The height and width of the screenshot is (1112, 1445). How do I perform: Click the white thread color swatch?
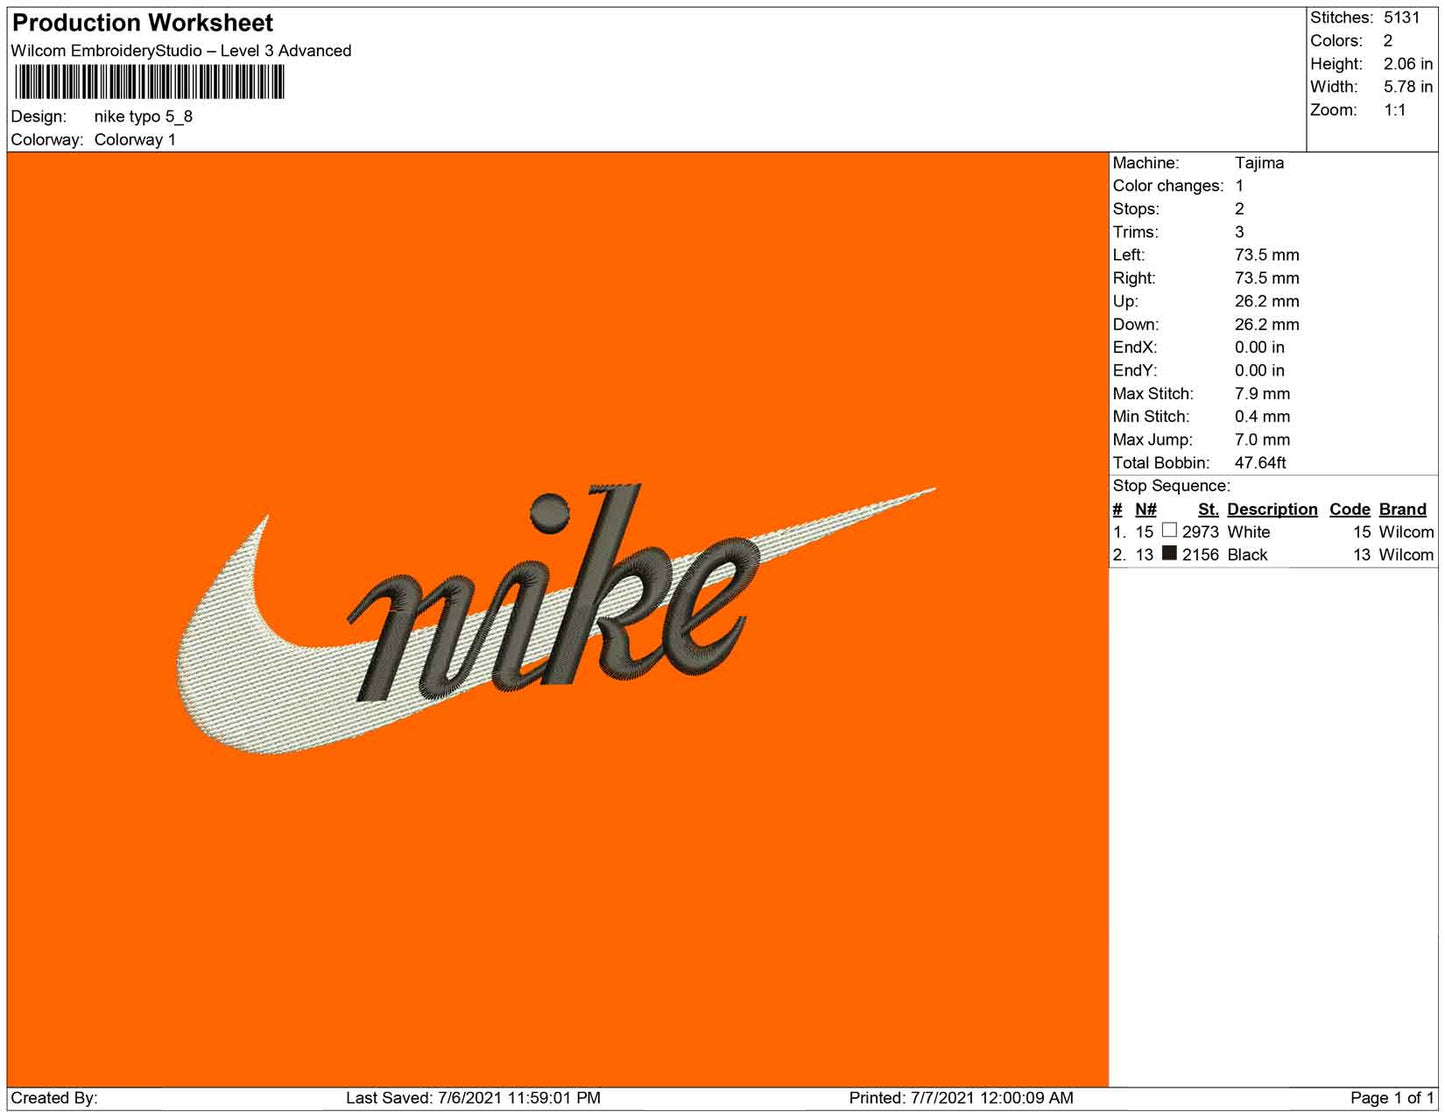1169,531
